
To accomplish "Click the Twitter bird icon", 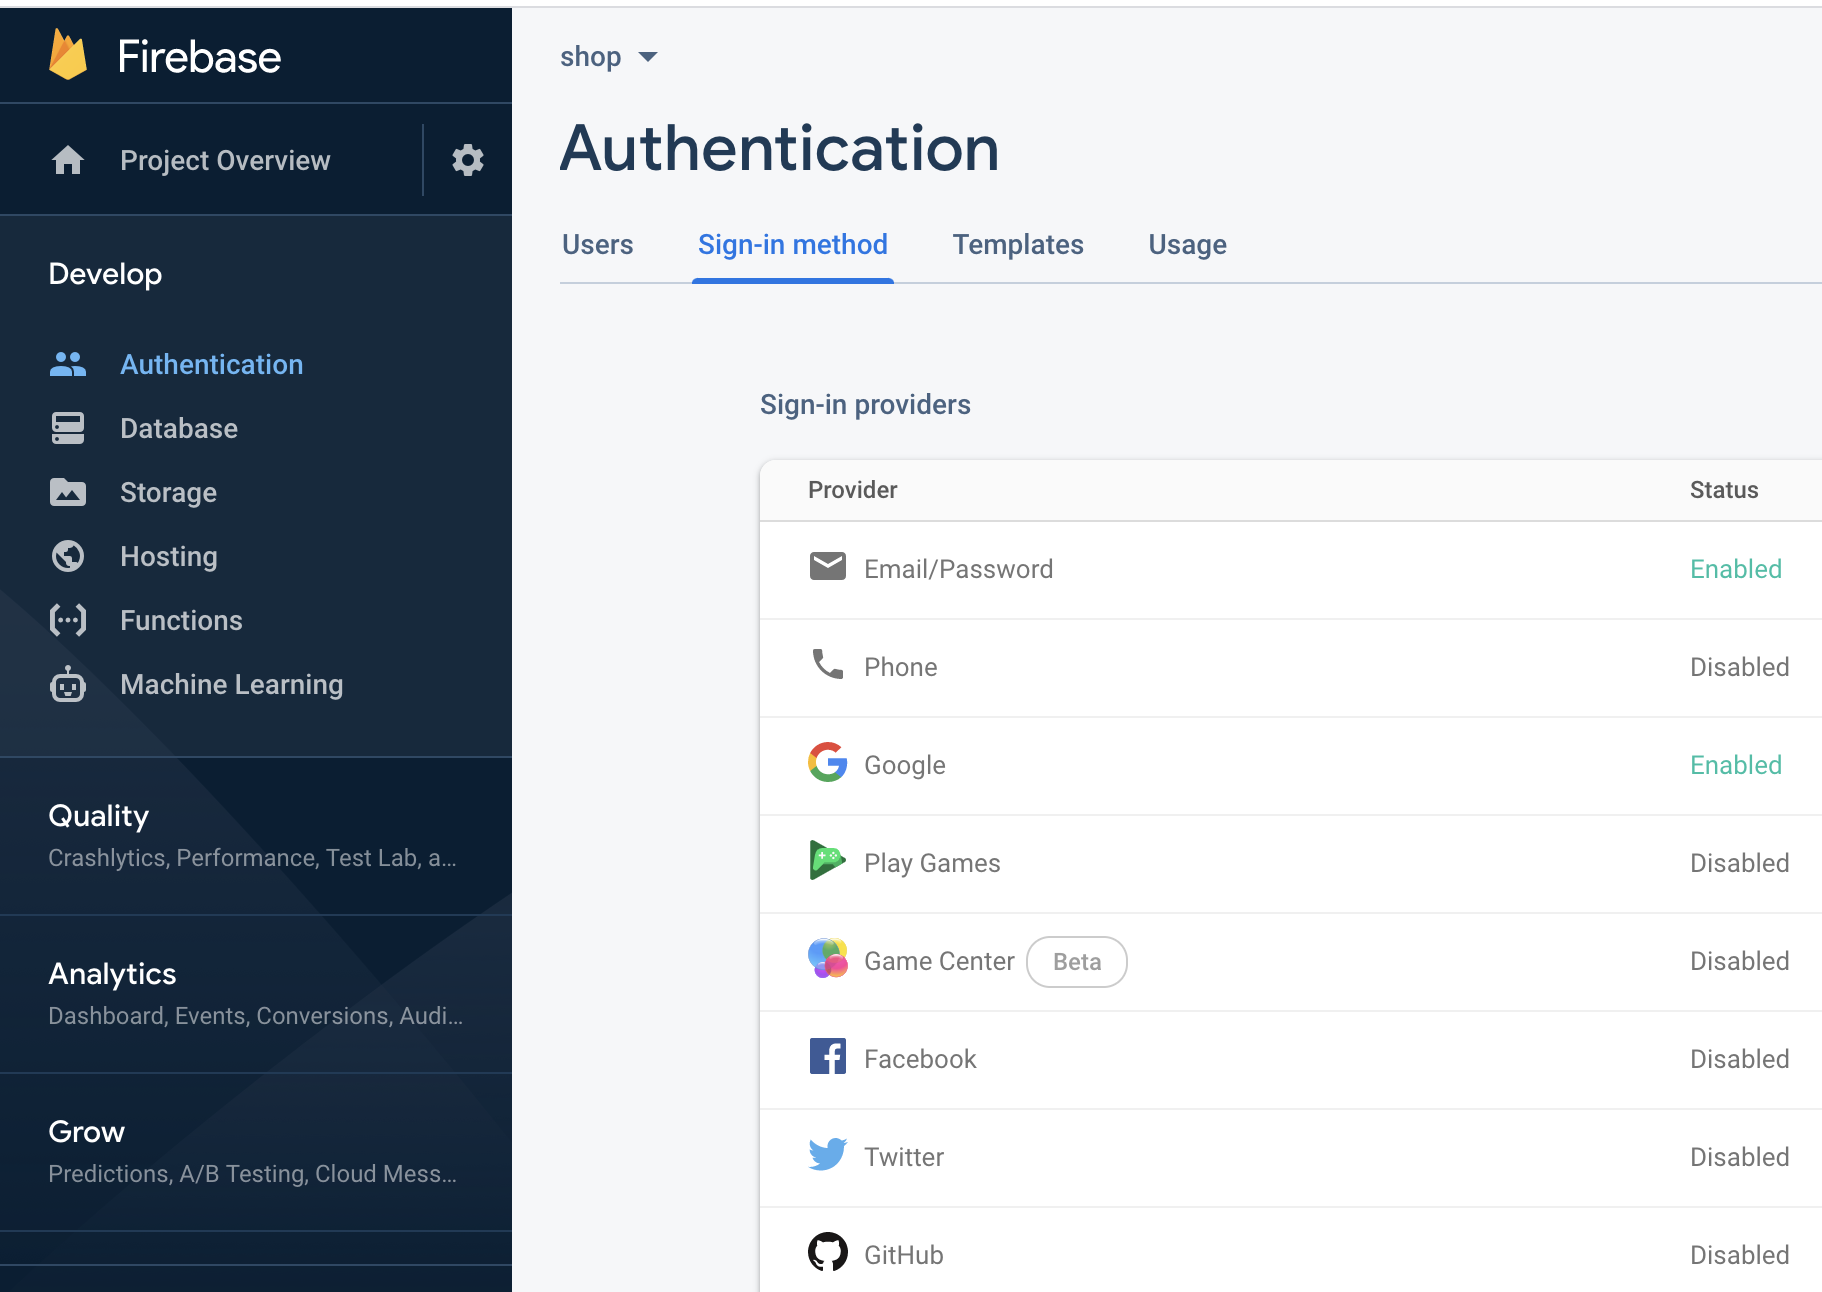I will coord(828,1154).
